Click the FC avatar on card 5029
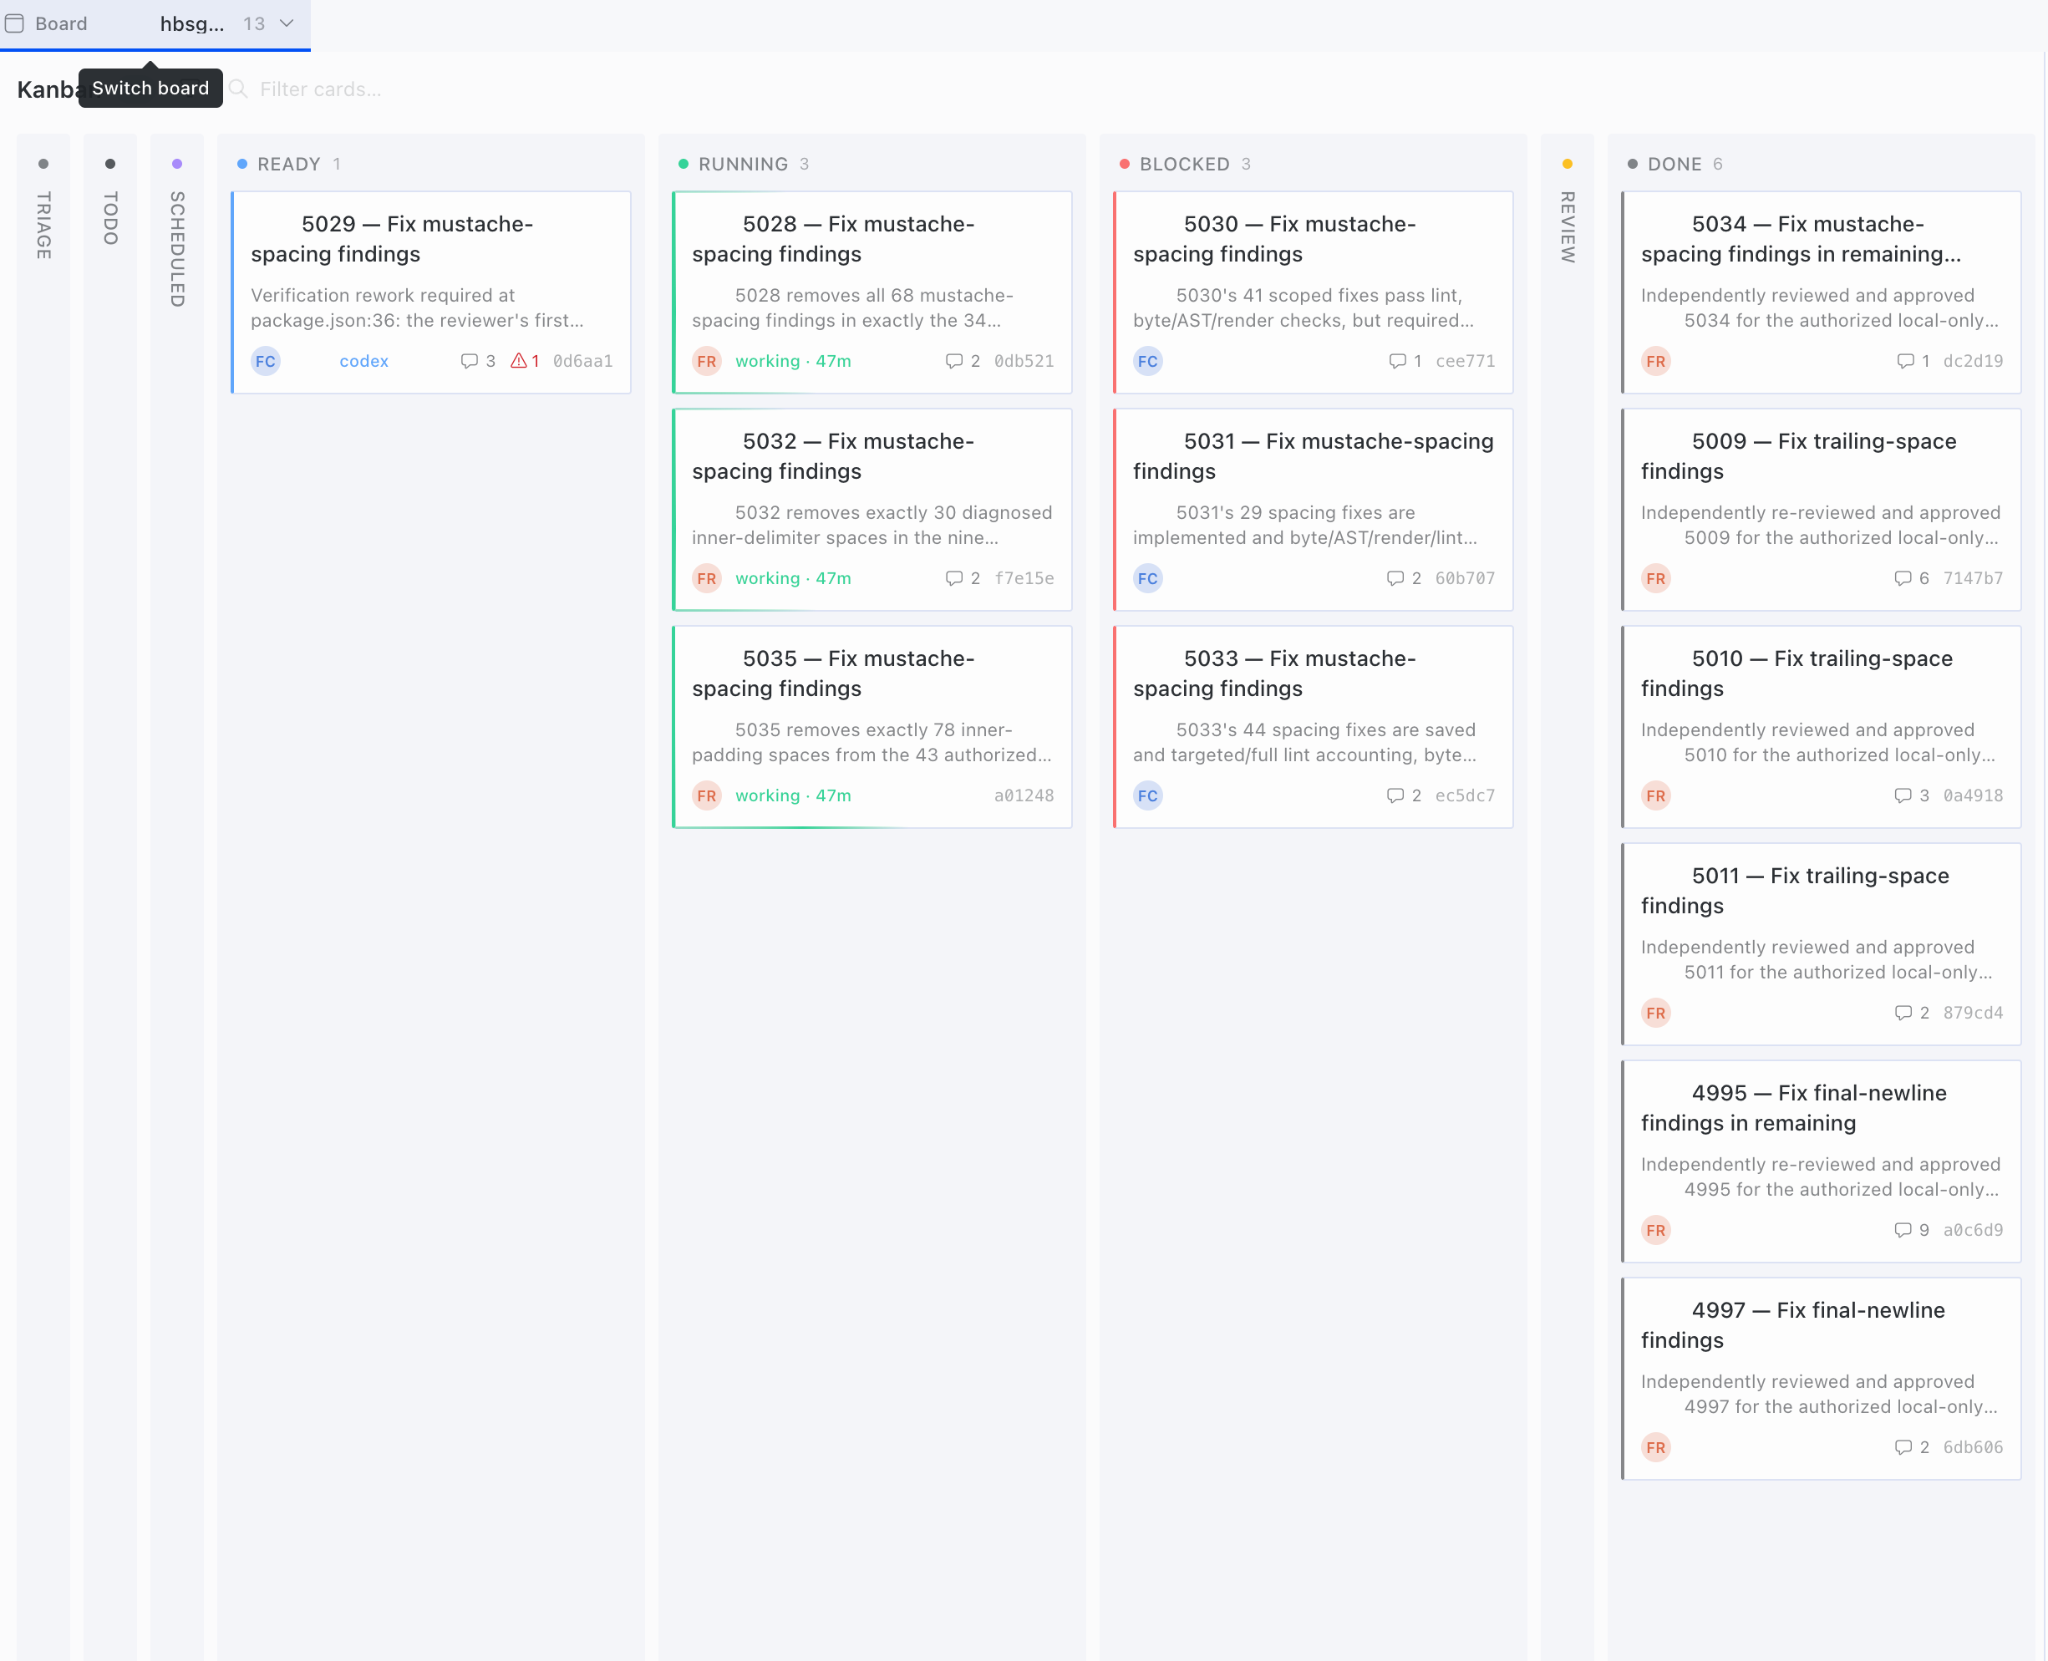The image size is (2048, 1661). point(265,361)
